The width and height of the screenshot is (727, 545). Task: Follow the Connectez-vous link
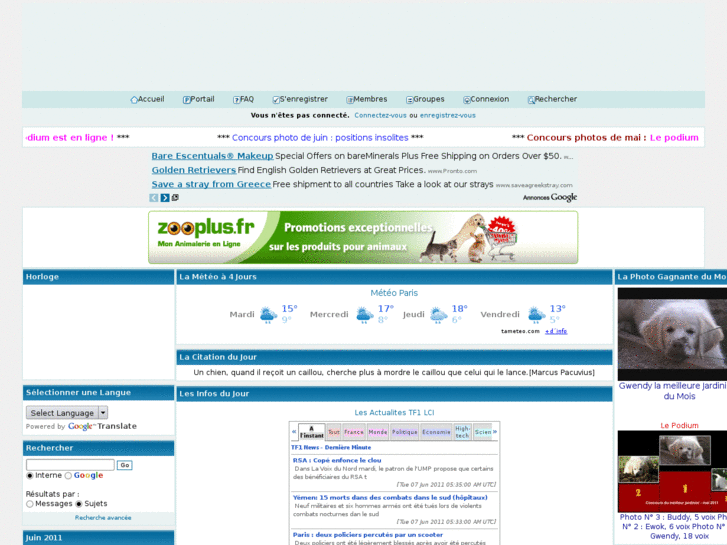click(380, 115)
